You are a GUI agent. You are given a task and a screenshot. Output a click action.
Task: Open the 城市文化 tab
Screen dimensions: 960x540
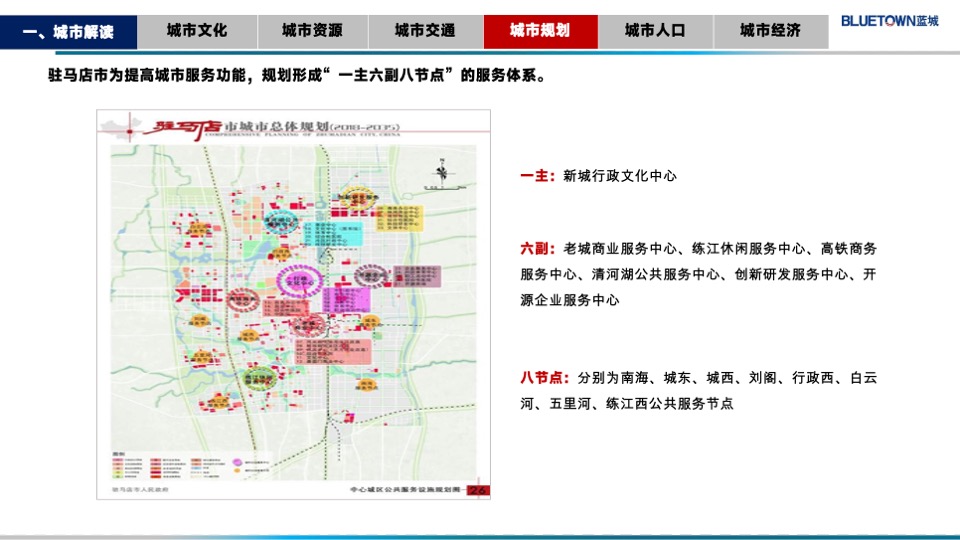196,31
